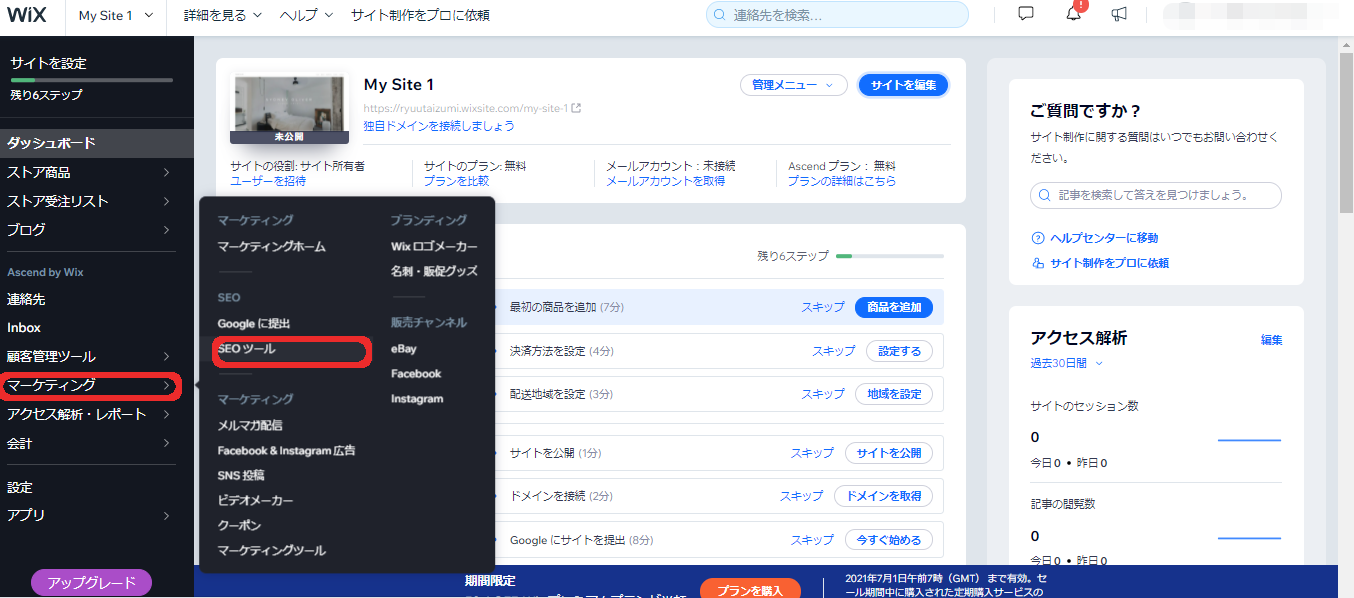This screenshot has height=598, width=1354.
Task: Open the notifications bell icon
Action: (1073, 14)
